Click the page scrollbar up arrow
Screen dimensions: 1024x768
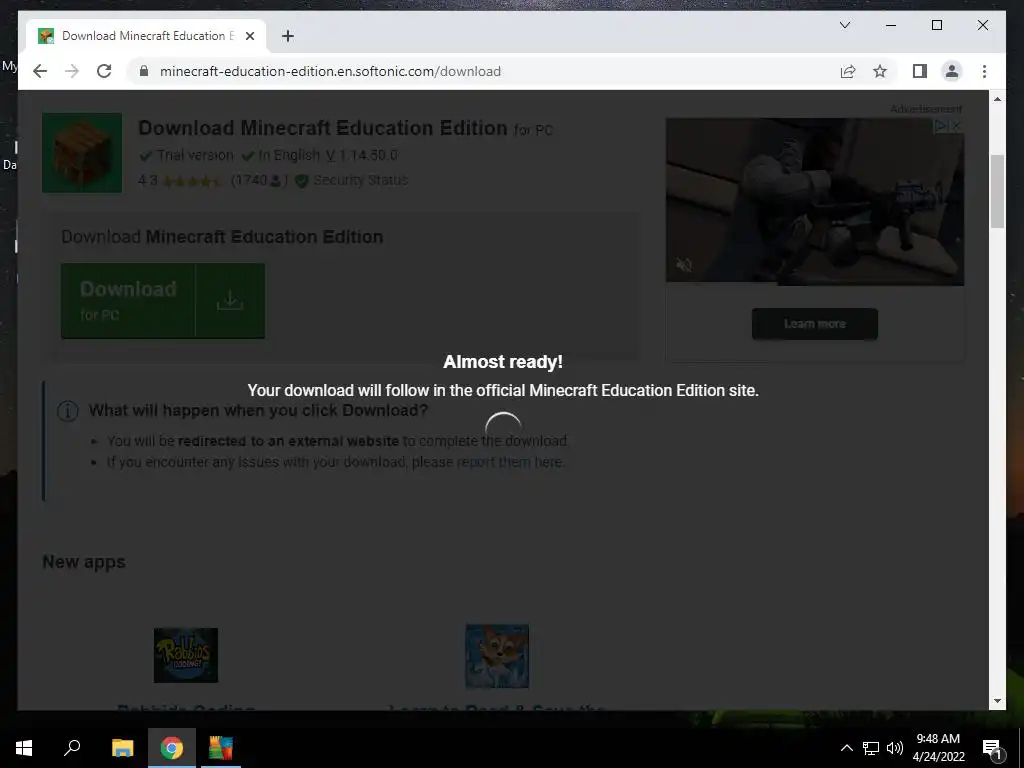(x=997, y=99)
